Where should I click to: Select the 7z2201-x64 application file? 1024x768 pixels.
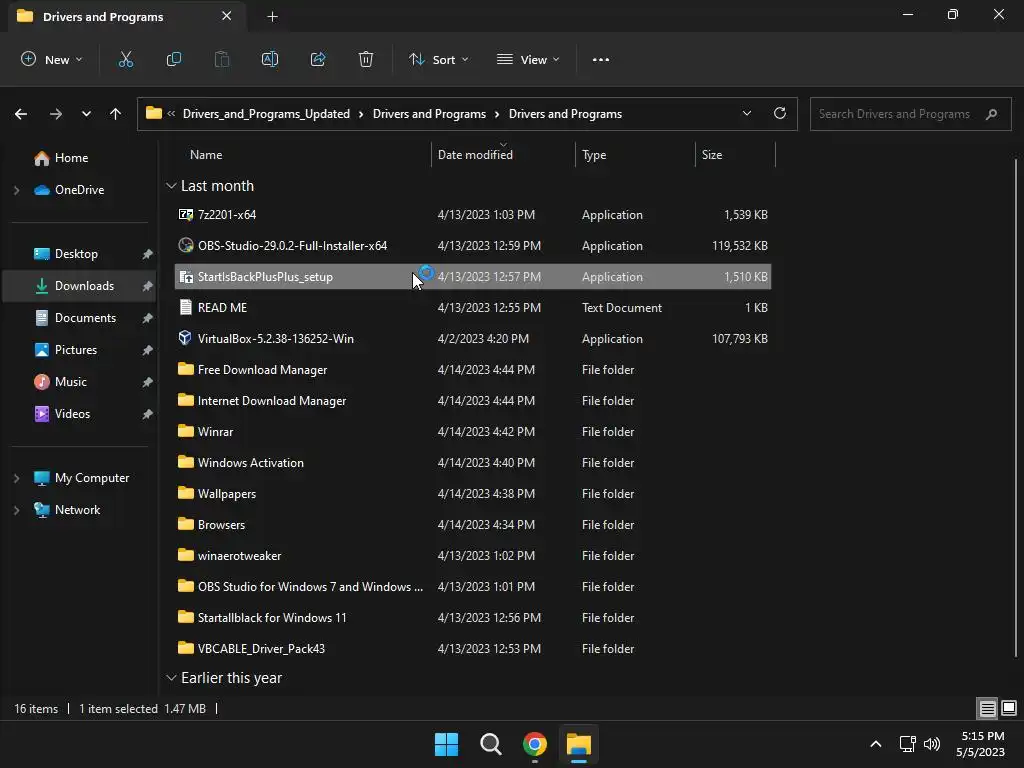pos(473,214)
